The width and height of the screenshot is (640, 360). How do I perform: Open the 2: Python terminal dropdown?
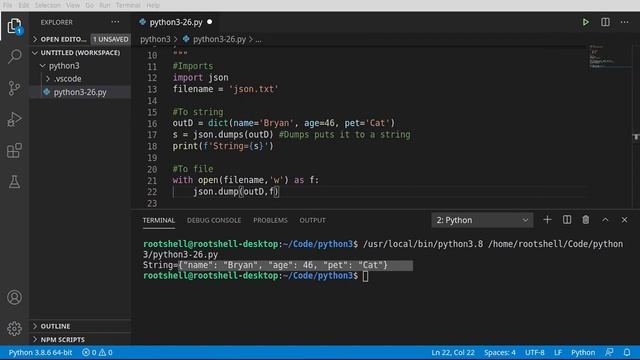point(482,220)
